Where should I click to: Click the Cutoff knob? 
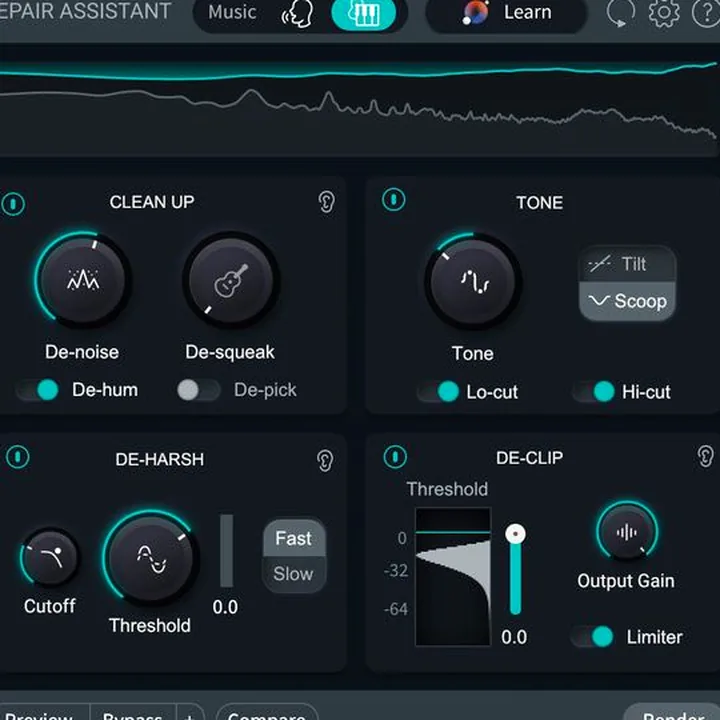(x=50, y=557)
